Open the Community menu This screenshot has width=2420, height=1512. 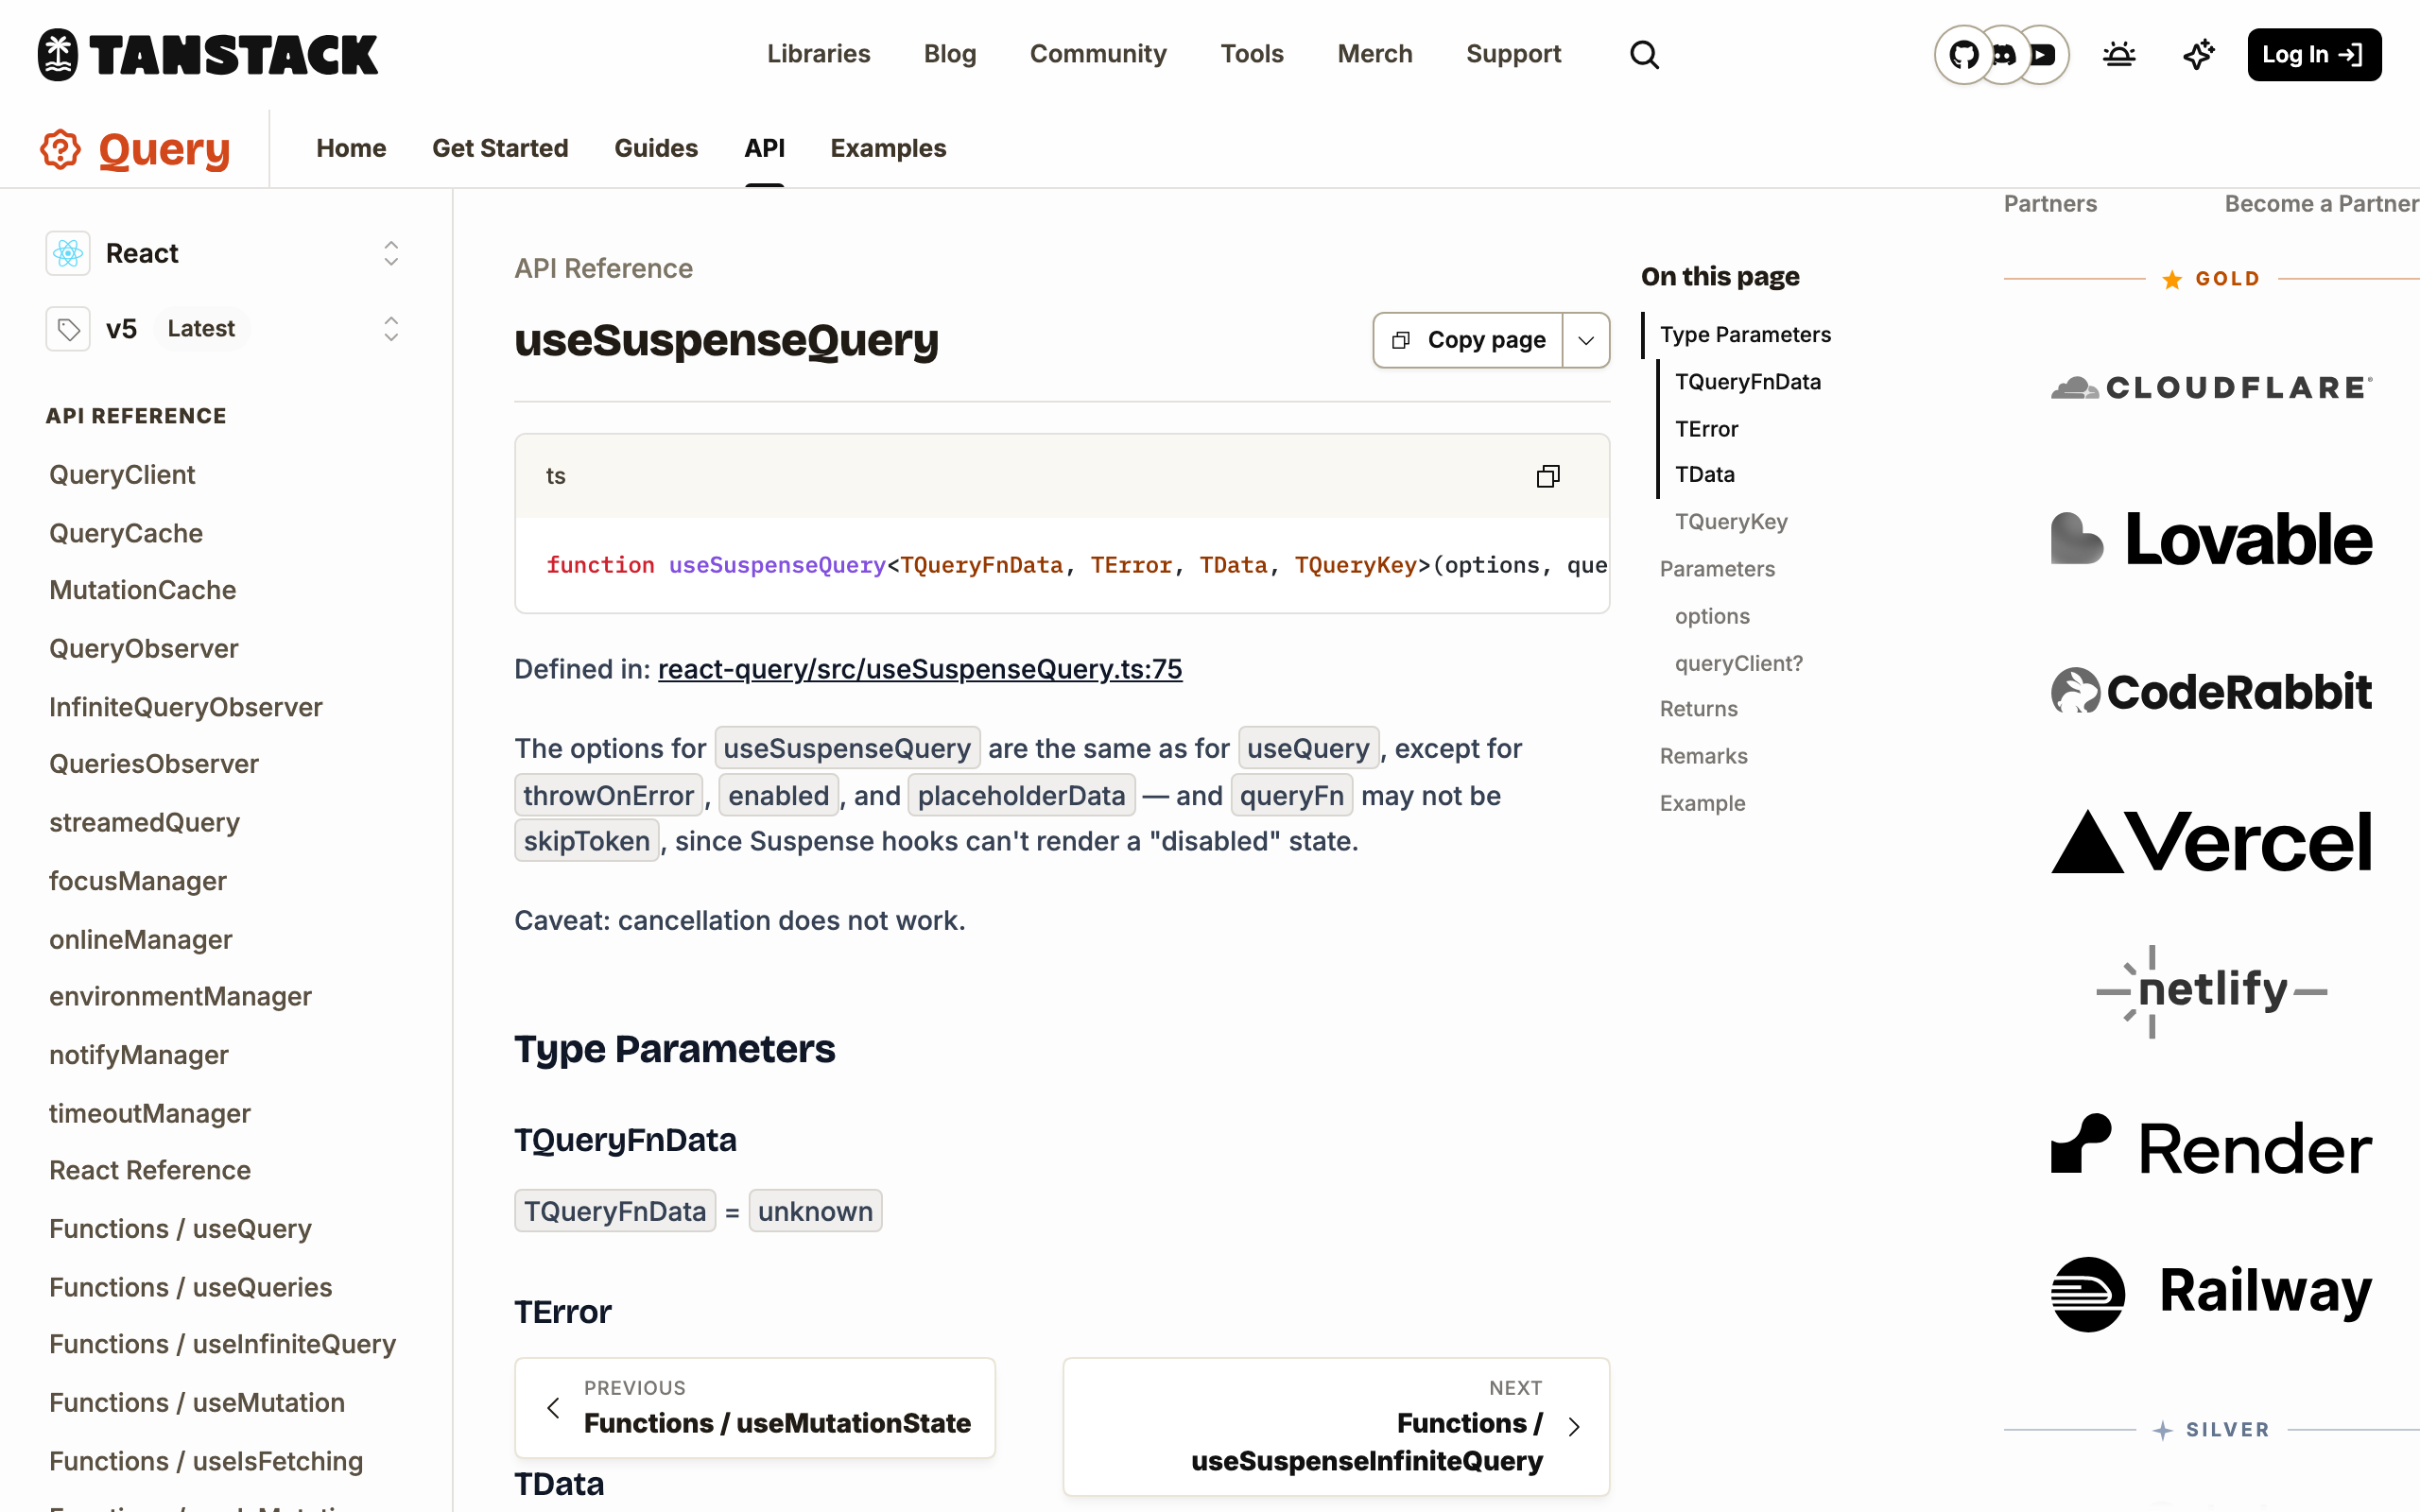pos(1098,54)
